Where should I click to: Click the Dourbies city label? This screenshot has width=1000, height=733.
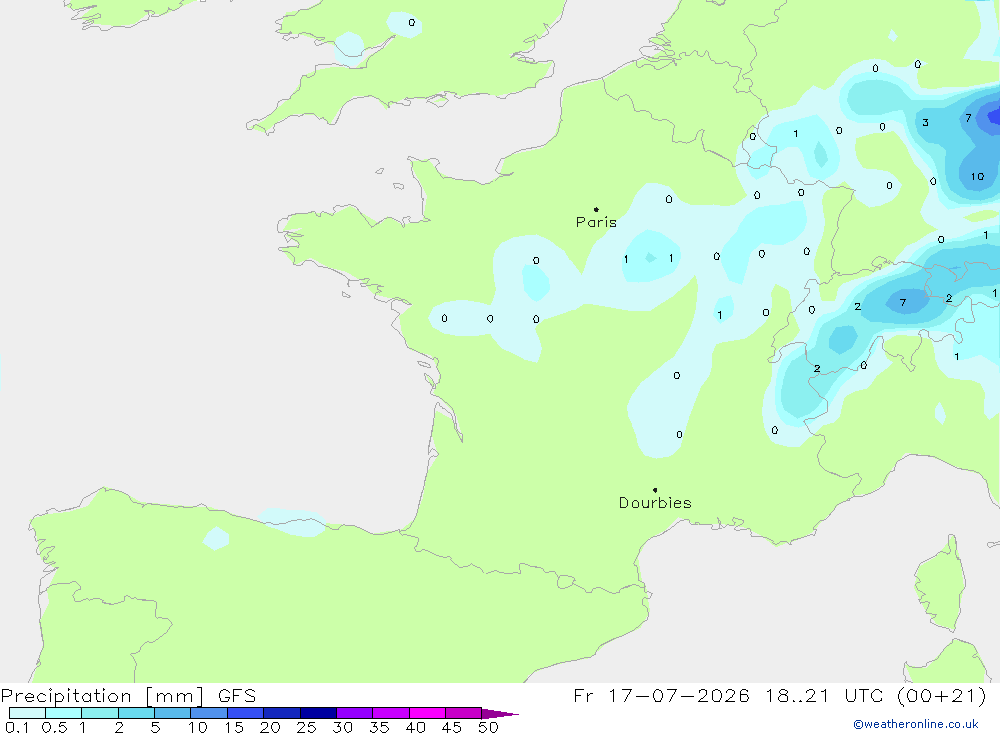pyautogui.click(x=655, y=503)
